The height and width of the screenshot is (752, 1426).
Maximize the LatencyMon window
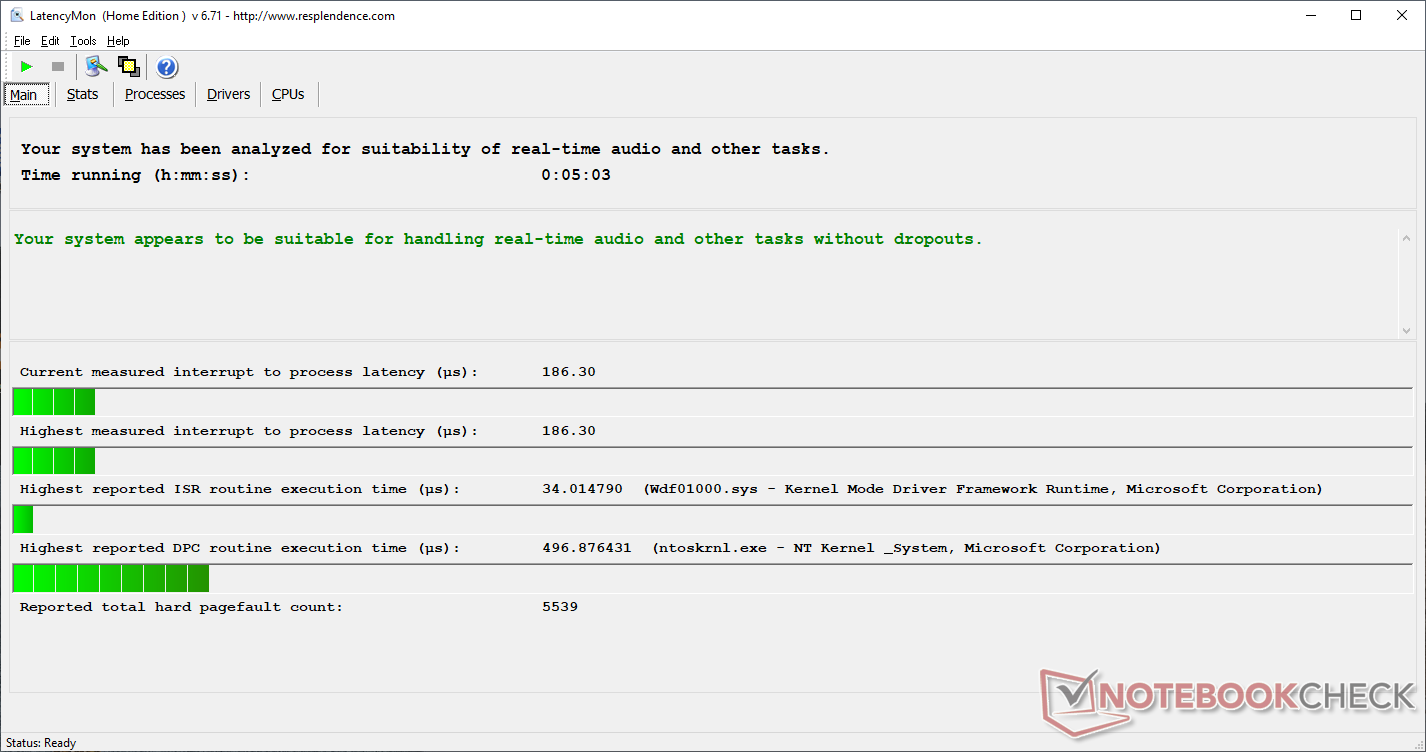click(1356, 15)
